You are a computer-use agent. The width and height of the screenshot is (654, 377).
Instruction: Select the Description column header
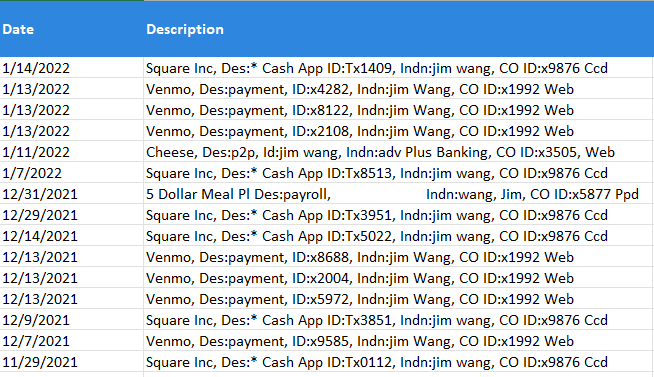(x=398, y=29)
